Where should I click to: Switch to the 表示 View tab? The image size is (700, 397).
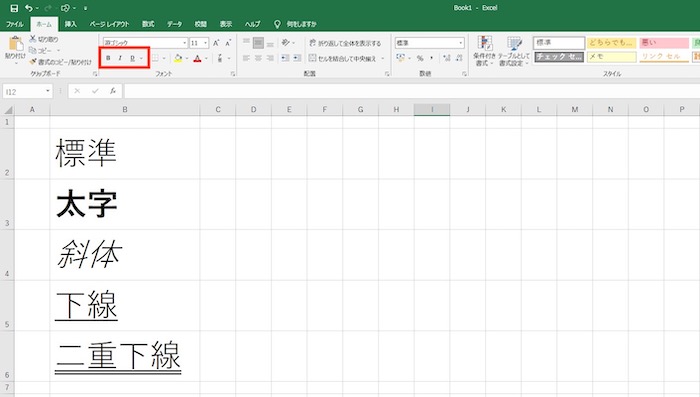(226, 24)
